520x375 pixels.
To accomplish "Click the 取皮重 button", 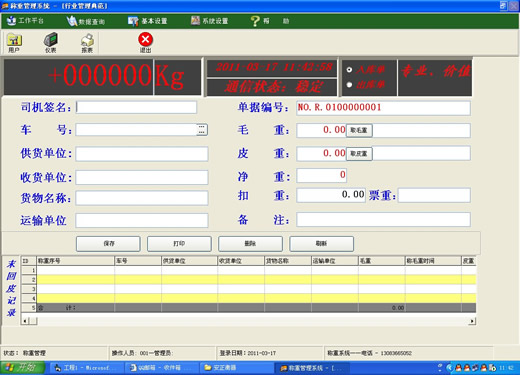I will [x=359, y=154].
